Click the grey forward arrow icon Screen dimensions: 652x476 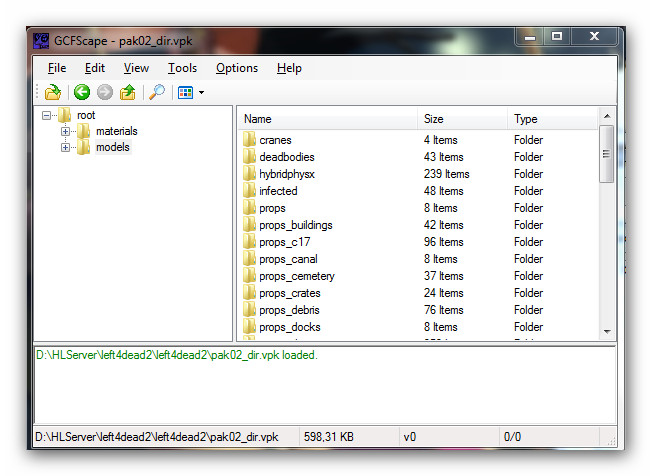pyautogui.click(x=105, y=92)
